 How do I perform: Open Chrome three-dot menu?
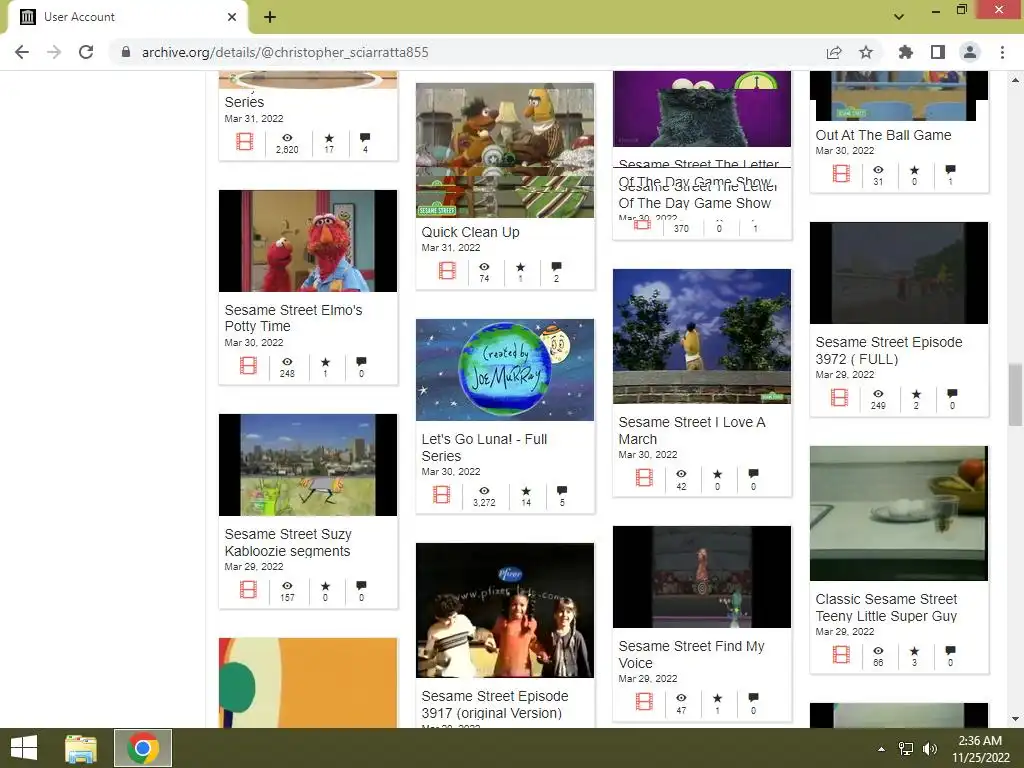(1002, 52)
